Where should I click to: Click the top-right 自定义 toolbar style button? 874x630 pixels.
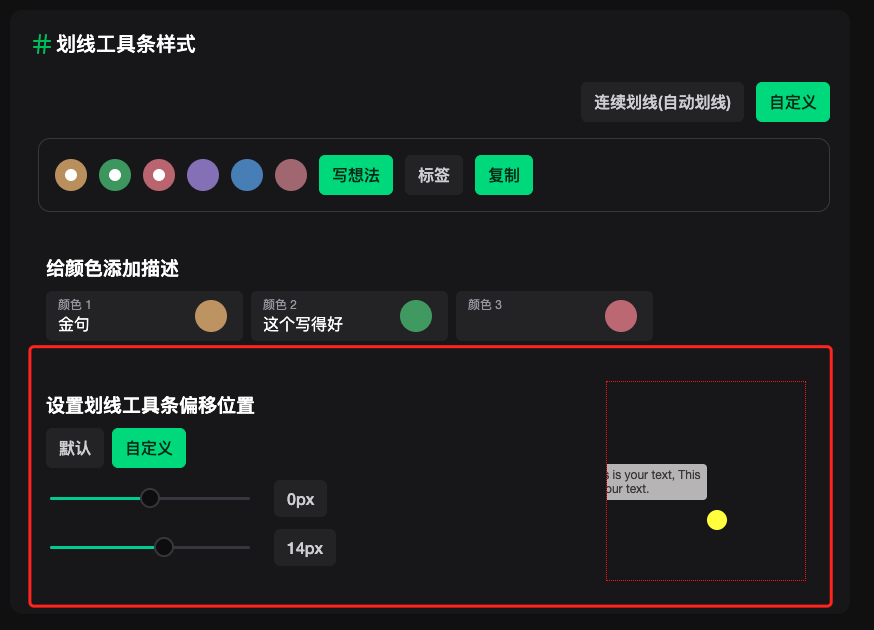tap(793, 102)
